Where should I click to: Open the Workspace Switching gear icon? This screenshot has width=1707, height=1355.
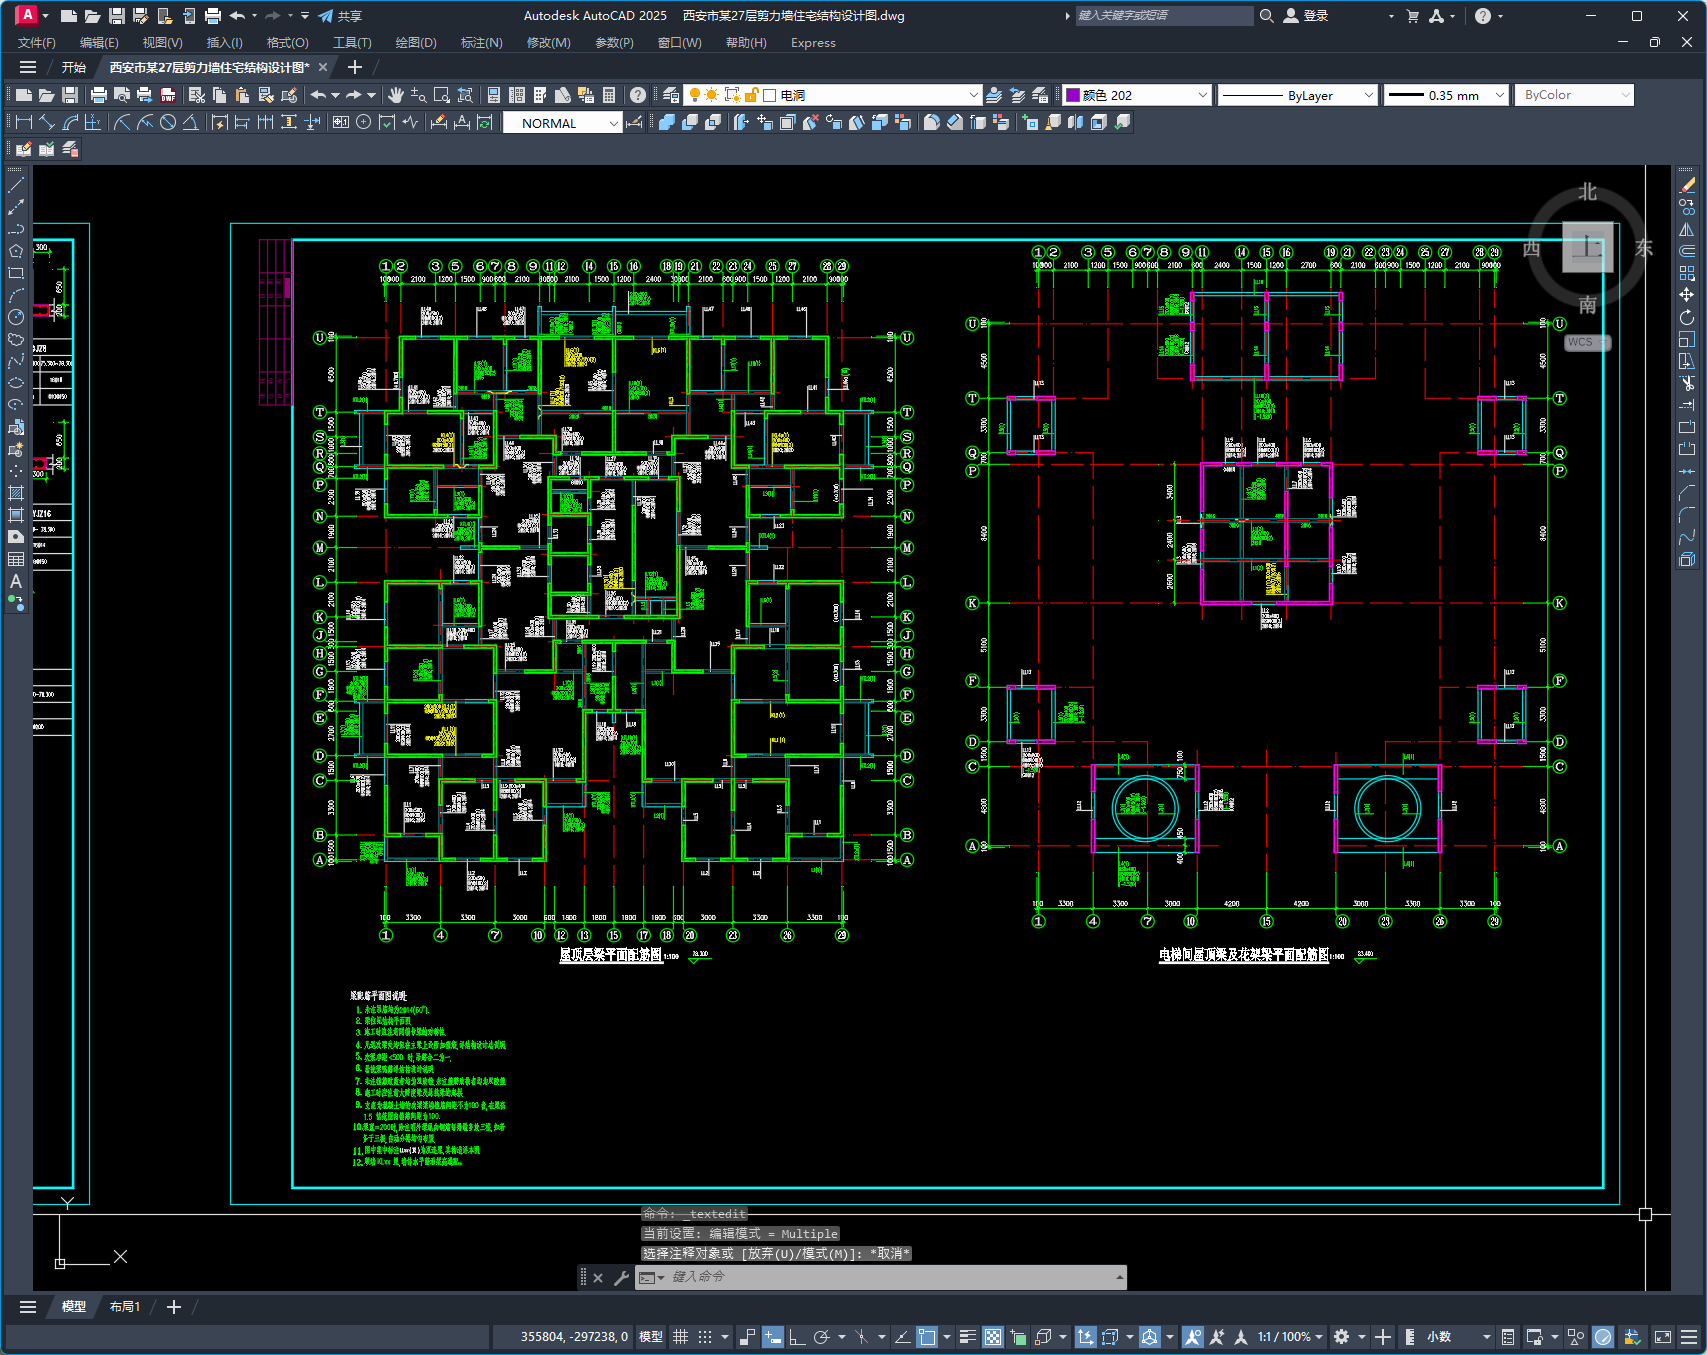[x=1342, y=1337]
